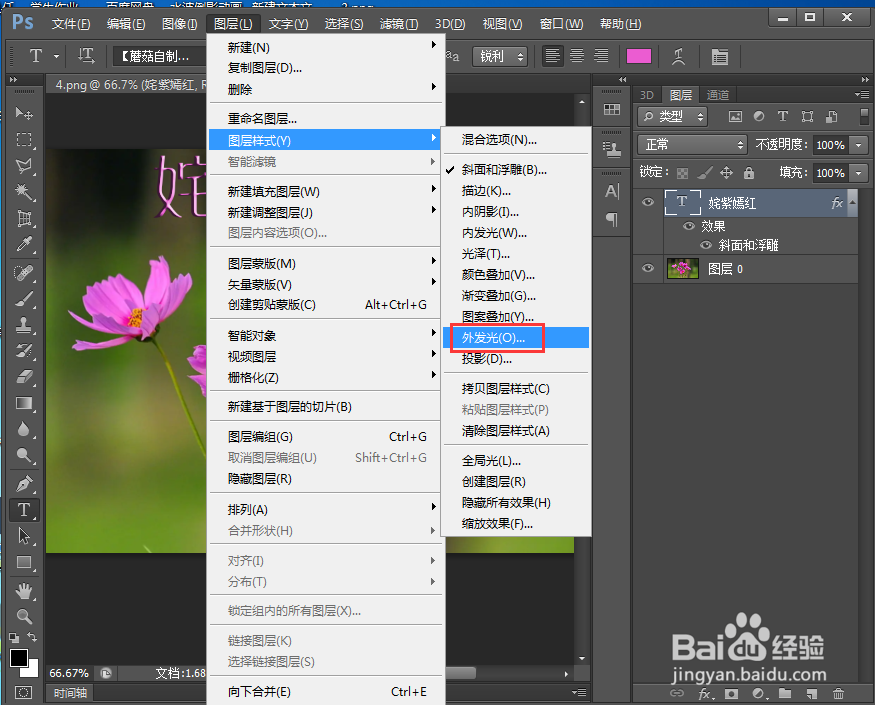Select the Move tool
This screenshot has height=705, width=875.
pyautogui.click(x=23, y=114)
